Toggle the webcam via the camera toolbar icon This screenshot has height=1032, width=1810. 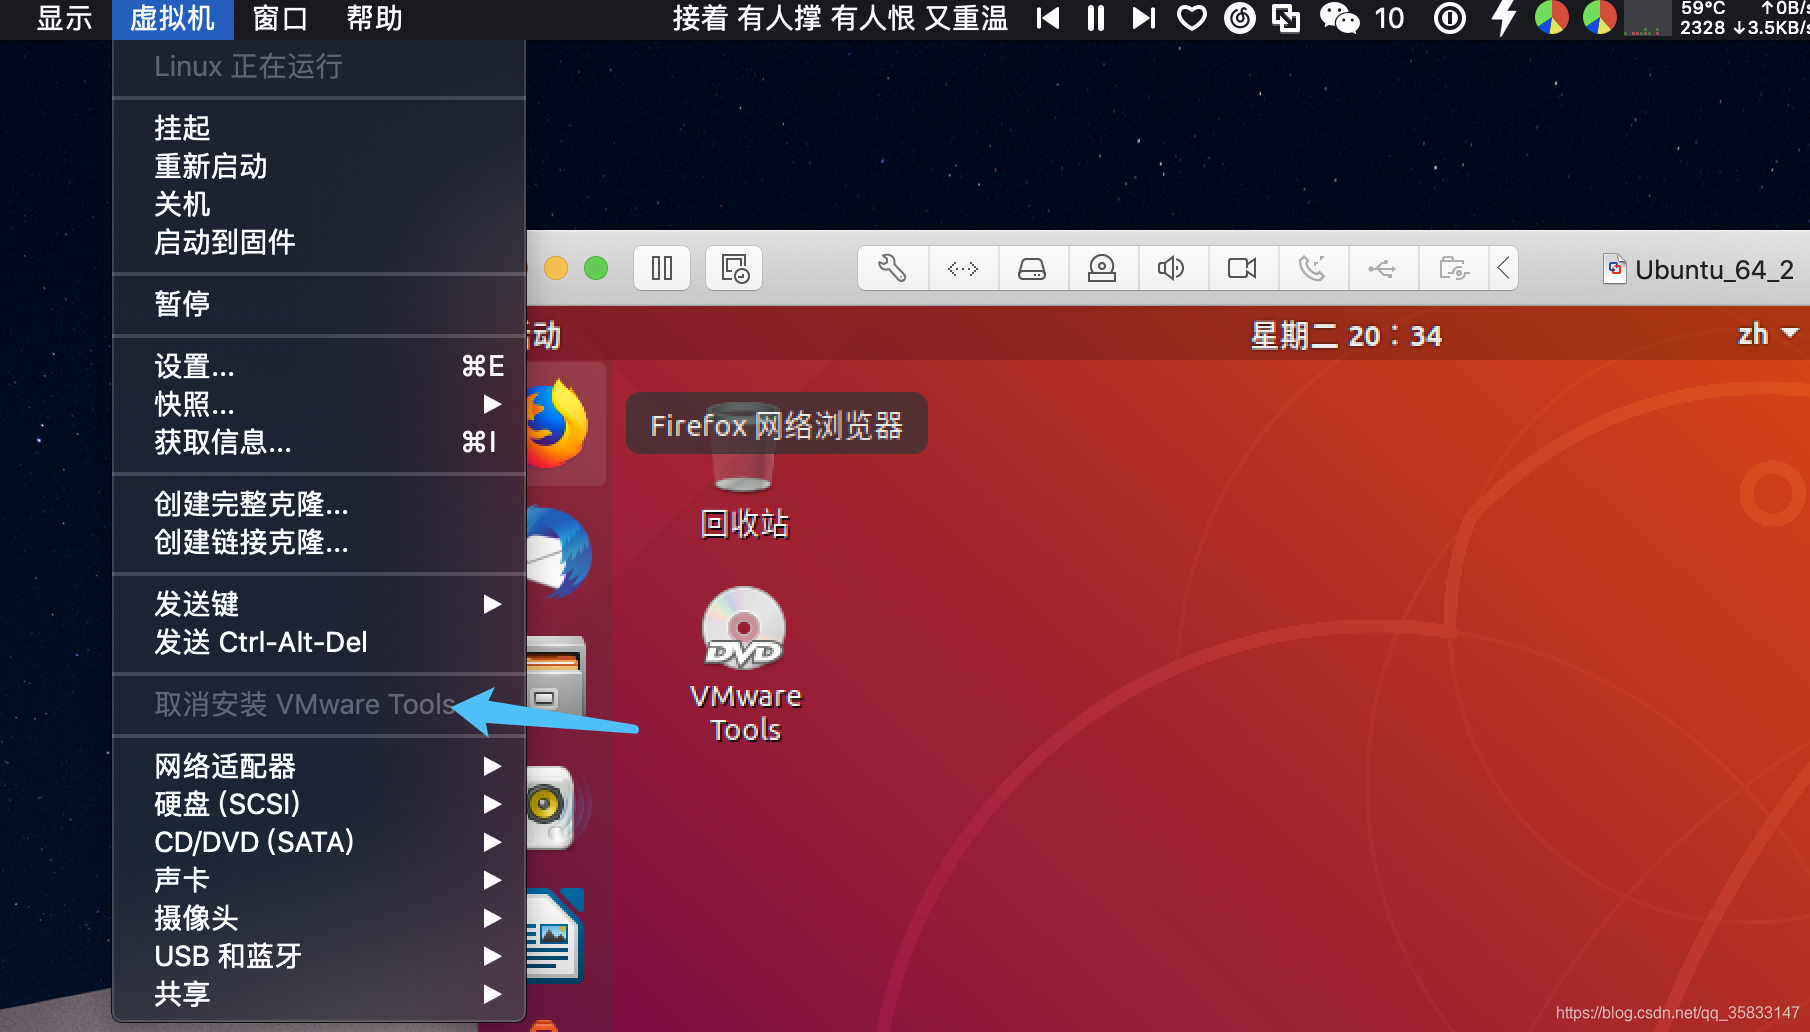(x=1242, y=268)
